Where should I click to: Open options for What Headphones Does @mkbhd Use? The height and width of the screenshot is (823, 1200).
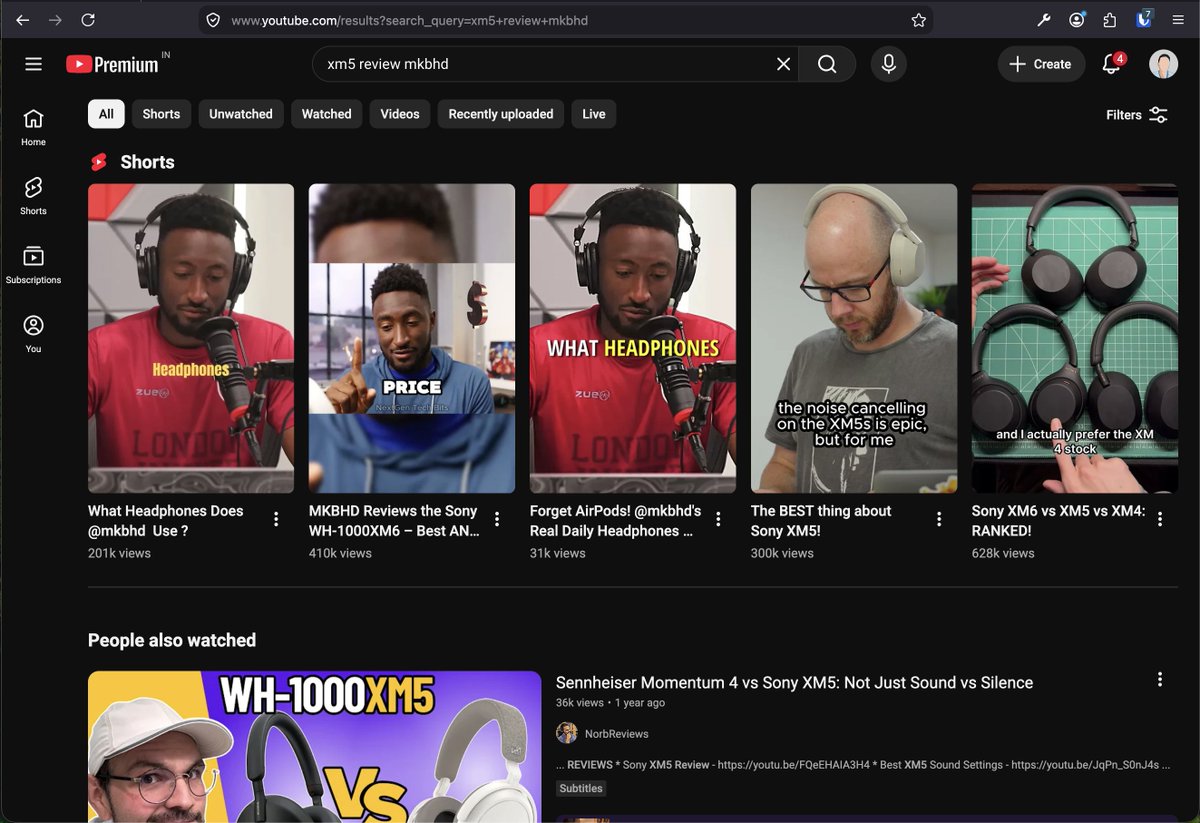pyautogui.click(x=276, y=519)
